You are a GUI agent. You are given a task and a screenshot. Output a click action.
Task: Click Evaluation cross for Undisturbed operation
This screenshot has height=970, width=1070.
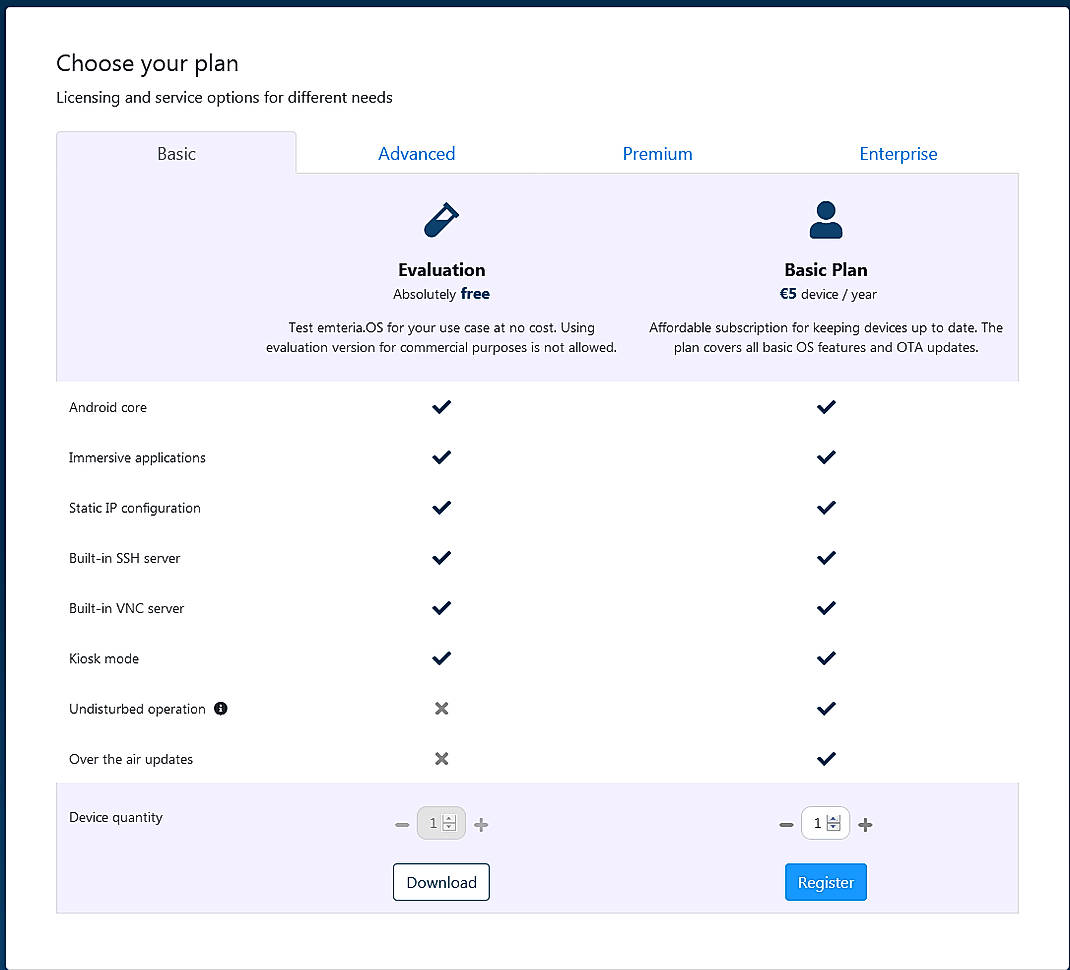click(x=442, y=709)
